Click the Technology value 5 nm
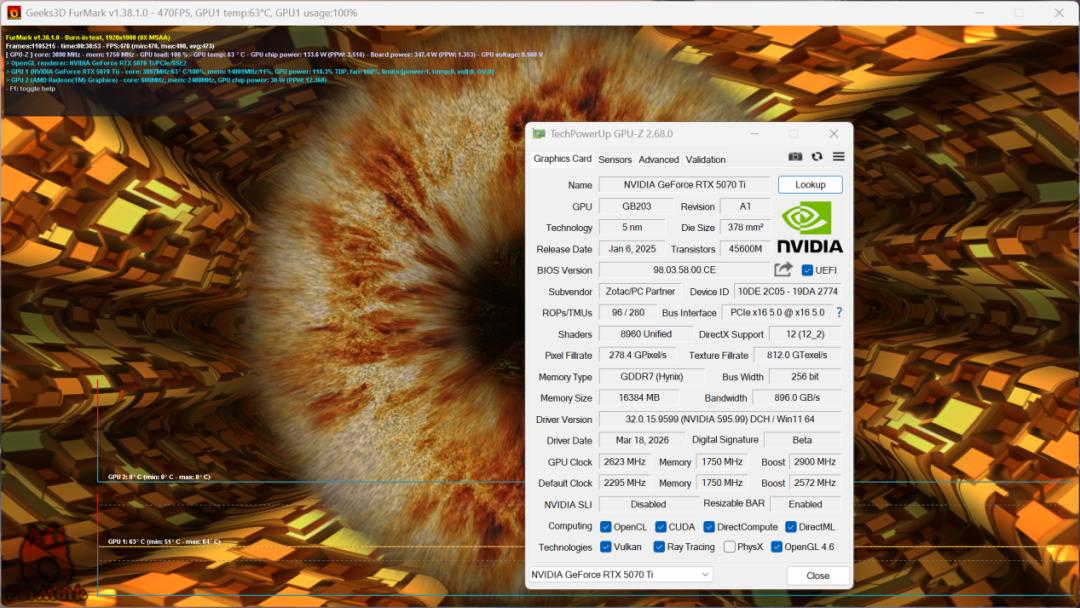Image resolution: width=1080 pixels, height=608 pixels. tap(632, 227)
